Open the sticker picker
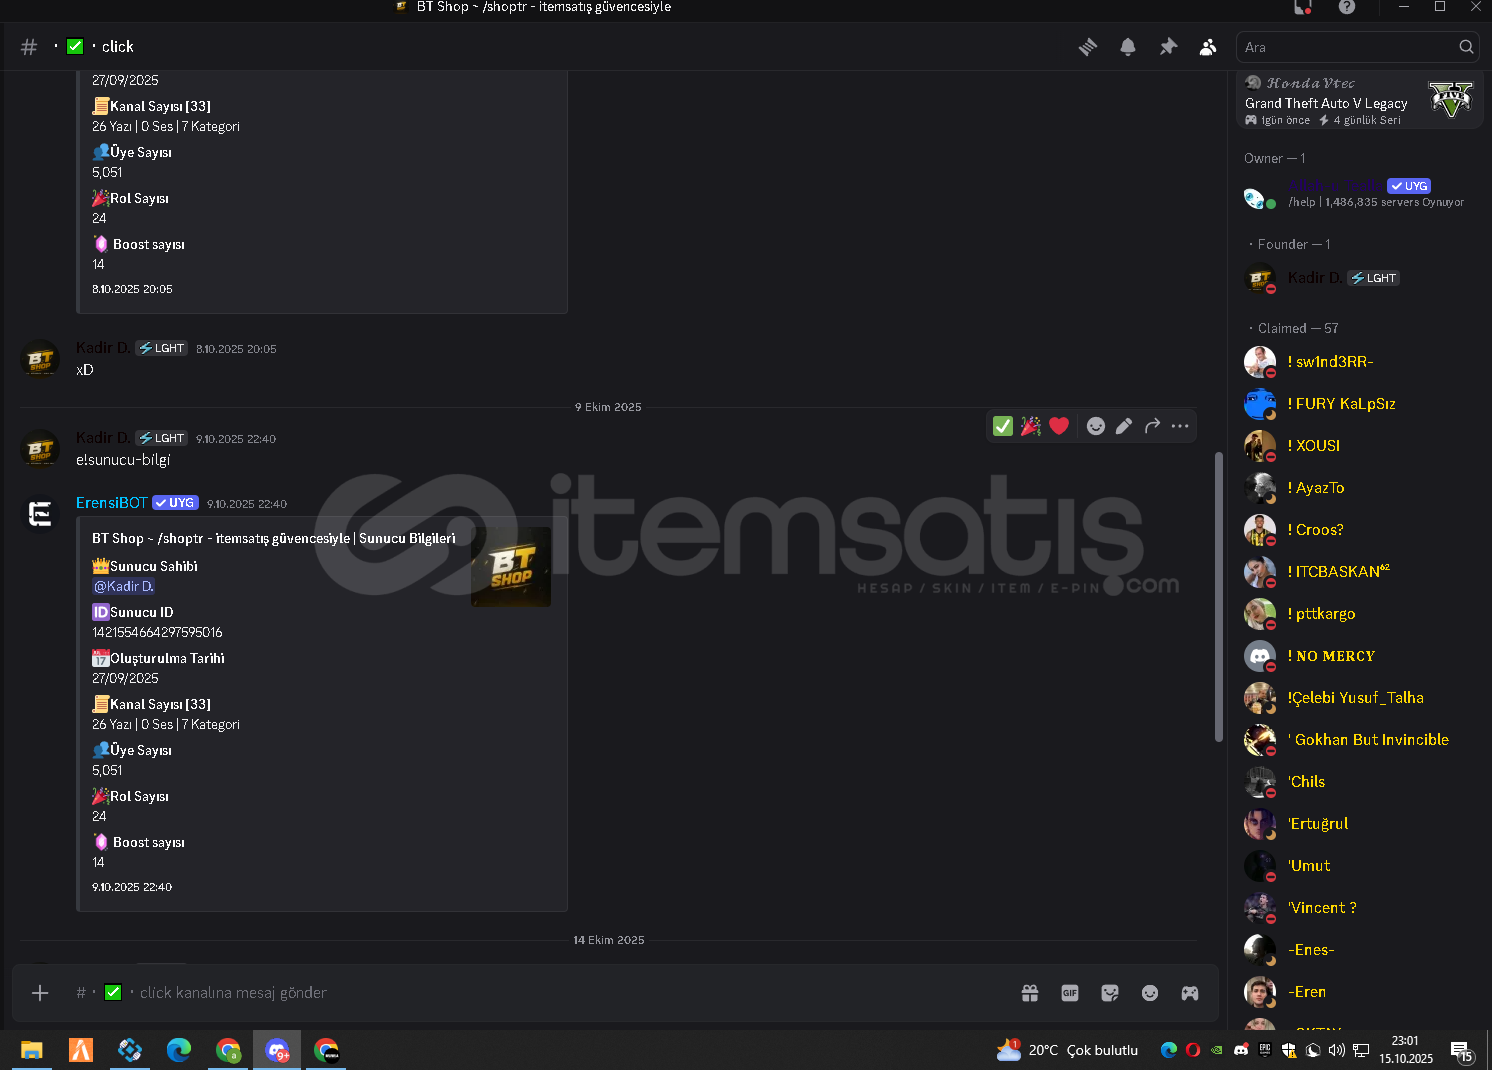Viewport: 1492px width, 1070px height. 1110,993
